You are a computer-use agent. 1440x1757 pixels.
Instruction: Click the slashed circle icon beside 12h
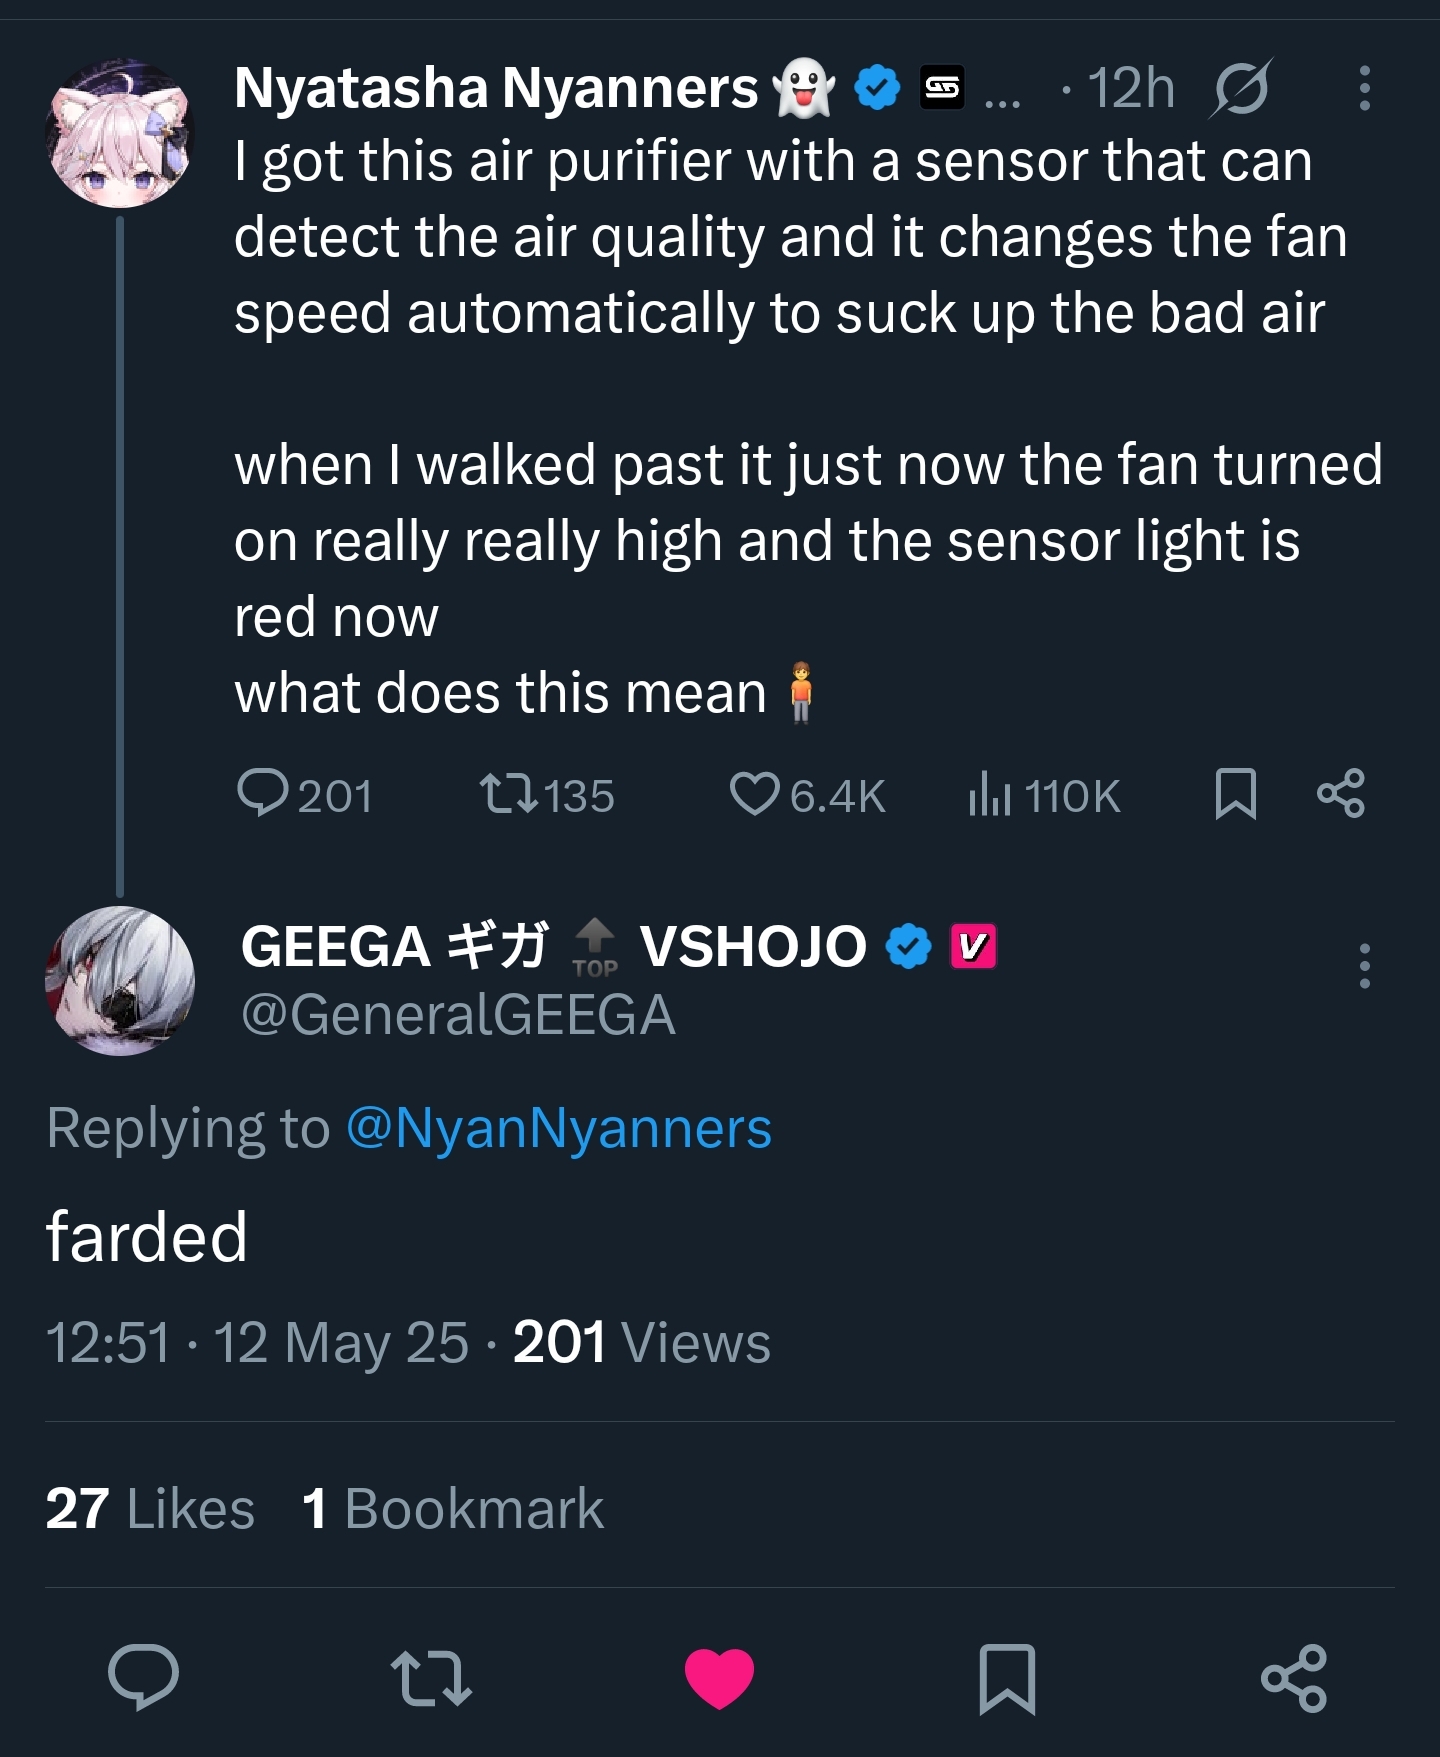[x=1241, y=88]
